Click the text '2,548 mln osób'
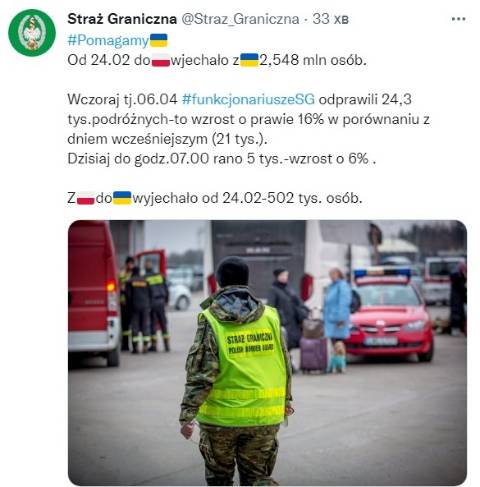The width and height of the screenshot is (480, 487). tap(313, 60)
